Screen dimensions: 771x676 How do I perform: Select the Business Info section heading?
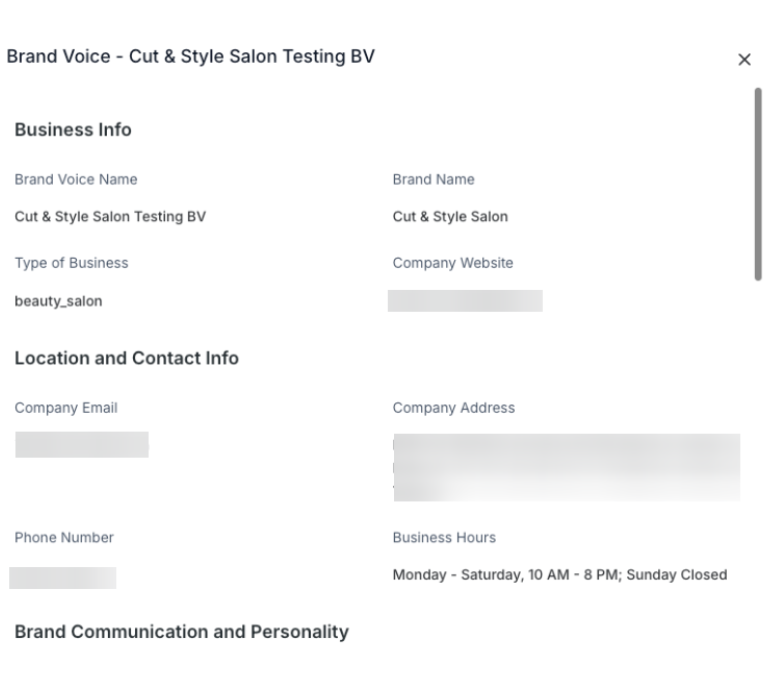tap(73, 130)
